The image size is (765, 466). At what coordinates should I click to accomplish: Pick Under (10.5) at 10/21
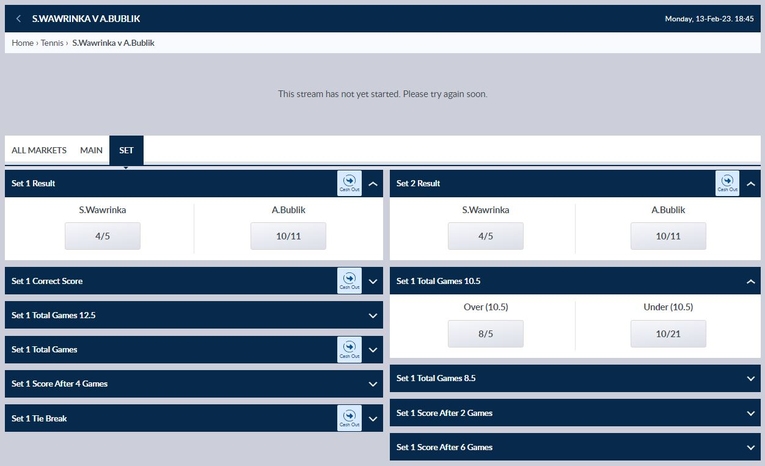668,334
